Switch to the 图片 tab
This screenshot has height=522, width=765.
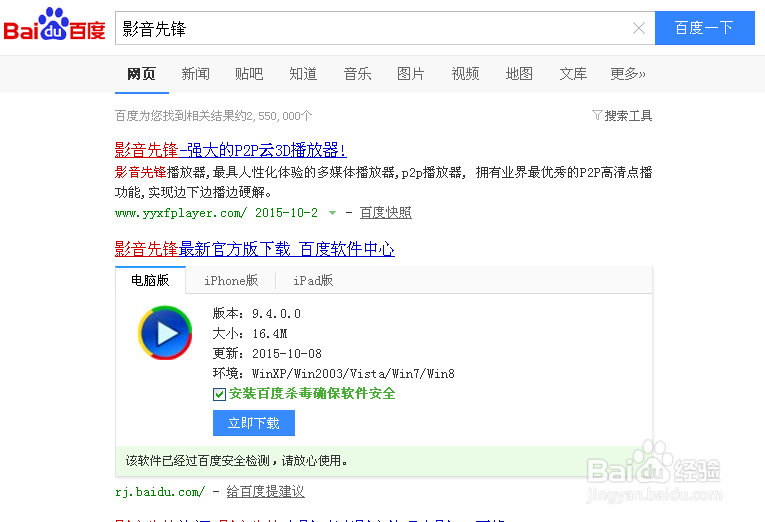411,74
